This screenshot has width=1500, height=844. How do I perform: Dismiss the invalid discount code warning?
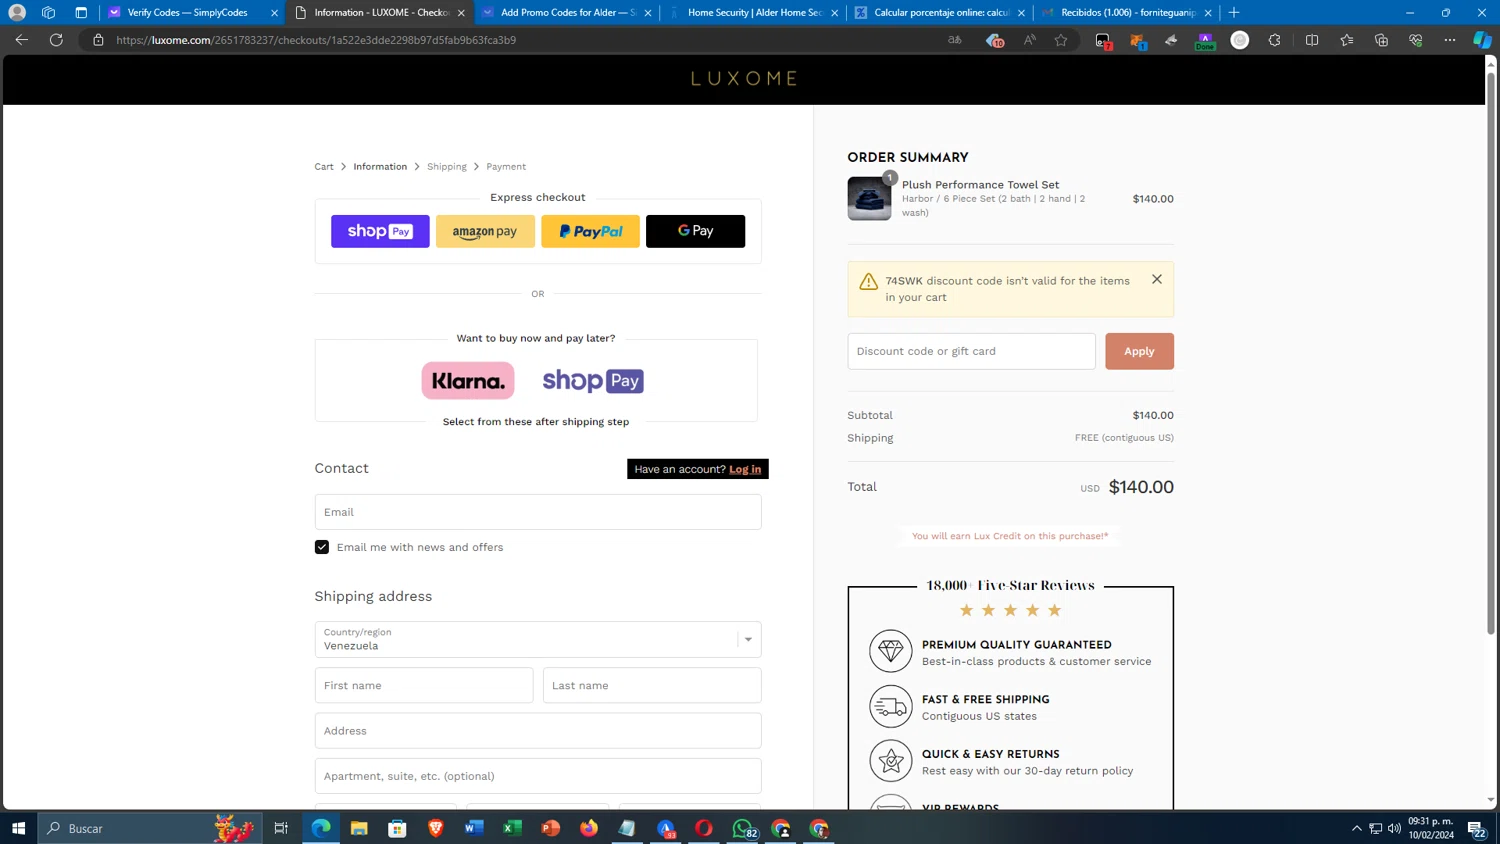tap(1157, 279)
